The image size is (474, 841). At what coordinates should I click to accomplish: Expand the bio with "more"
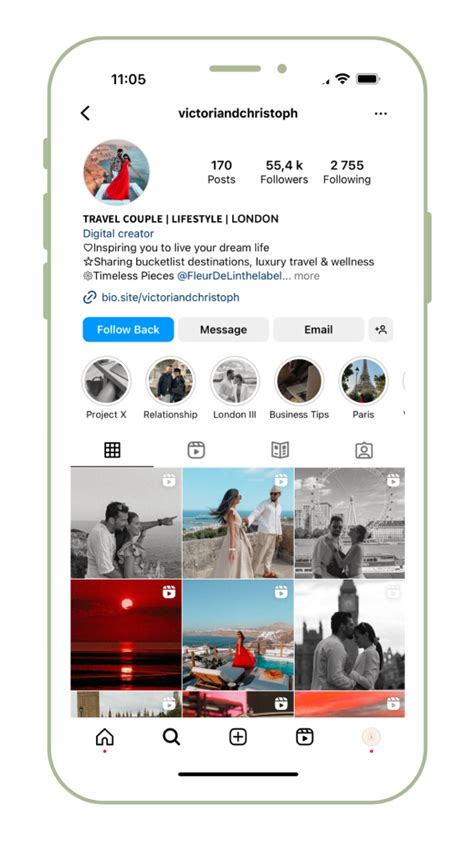pyautogui.click(x=307, y=276)
